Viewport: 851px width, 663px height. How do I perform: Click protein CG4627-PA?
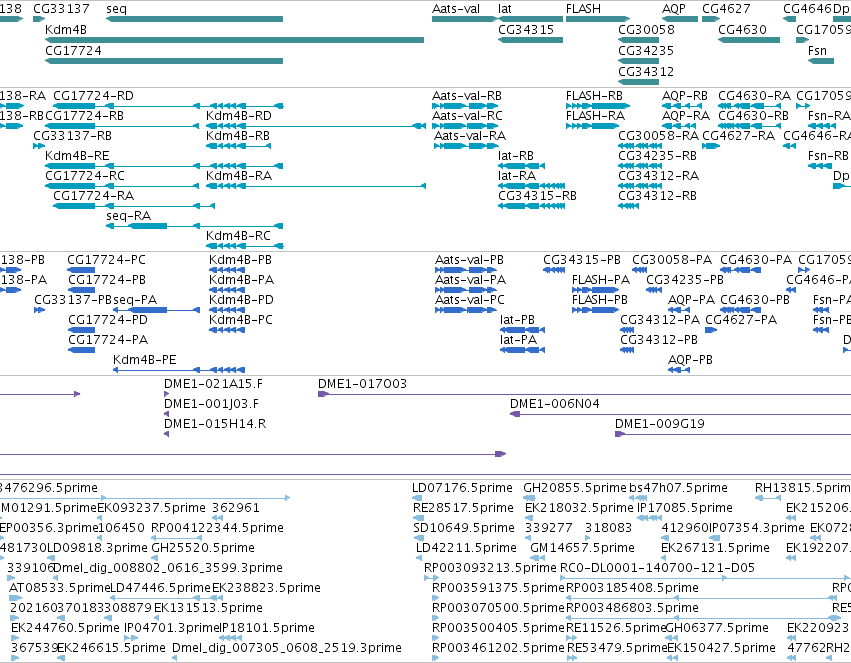tap(741, 320)
